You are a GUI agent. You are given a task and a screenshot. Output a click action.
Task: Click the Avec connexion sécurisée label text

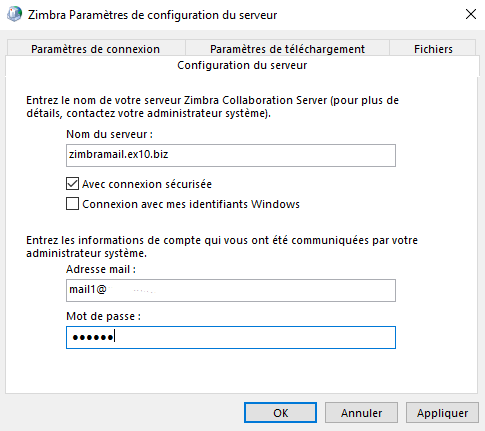click(147, 184)
